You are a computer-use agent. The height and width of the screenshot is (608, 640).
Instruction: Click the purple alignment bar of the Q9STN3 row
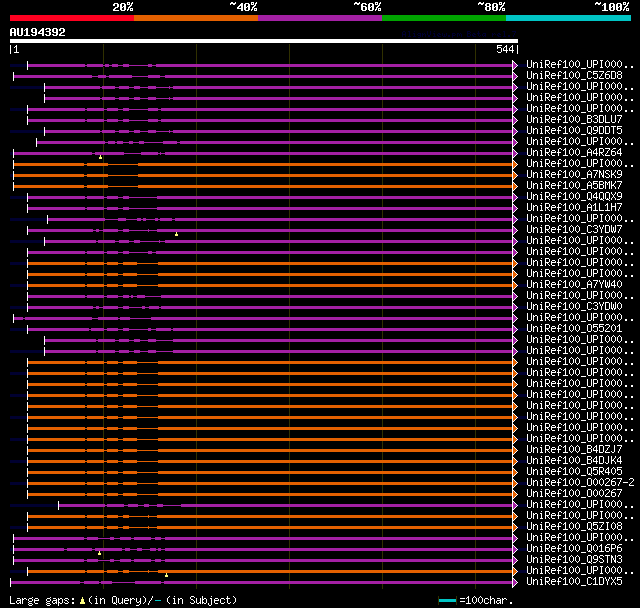pyautogui.click(x=263, y=561)
